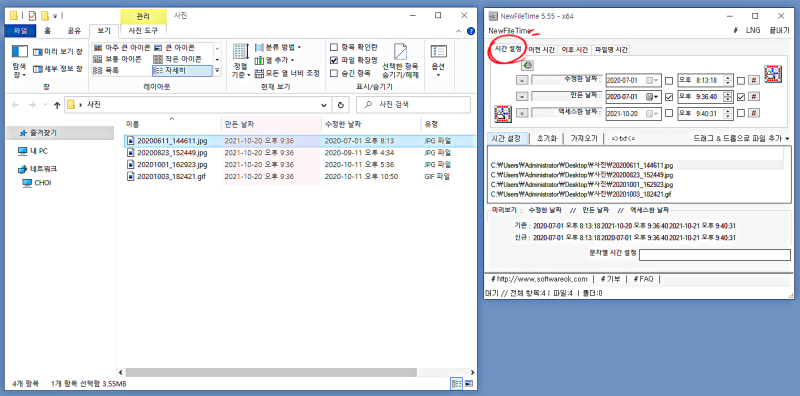Open the address bar history dropdown
This screenshot has height=396, width=800.
tap(323, 105)
